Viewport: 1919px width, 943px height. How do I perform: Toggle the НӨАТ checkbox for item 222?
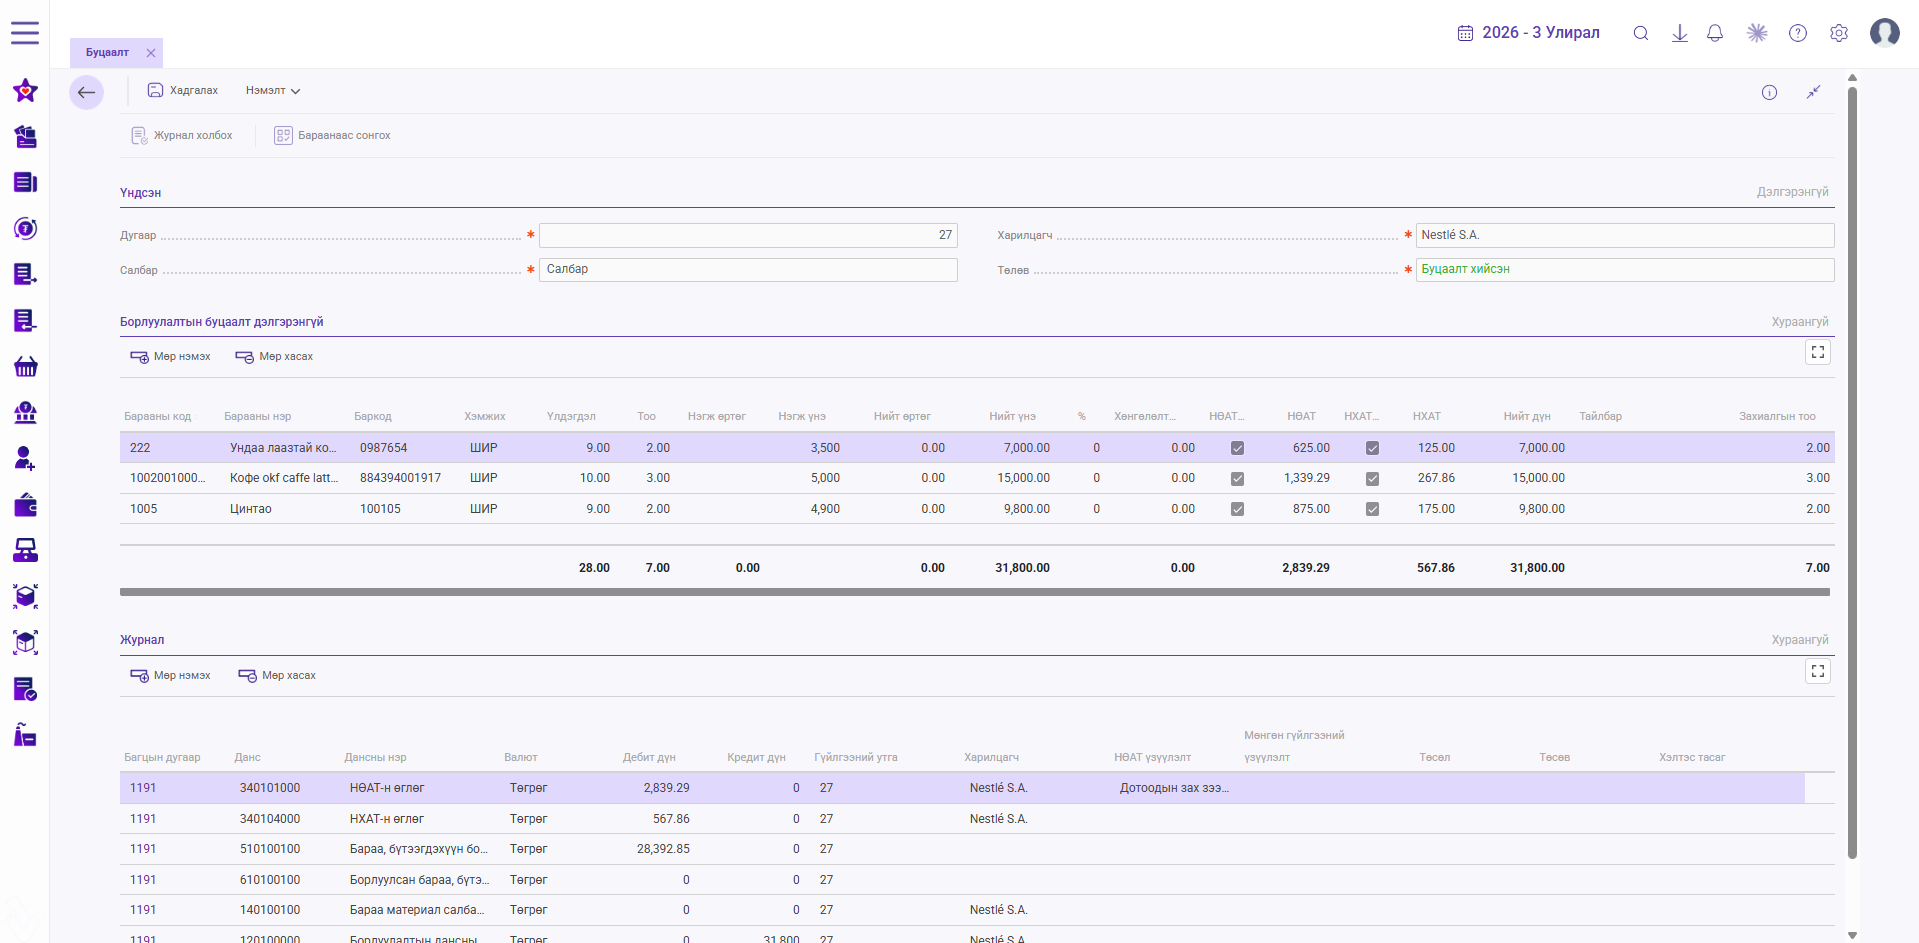(x=1237, y=448)
